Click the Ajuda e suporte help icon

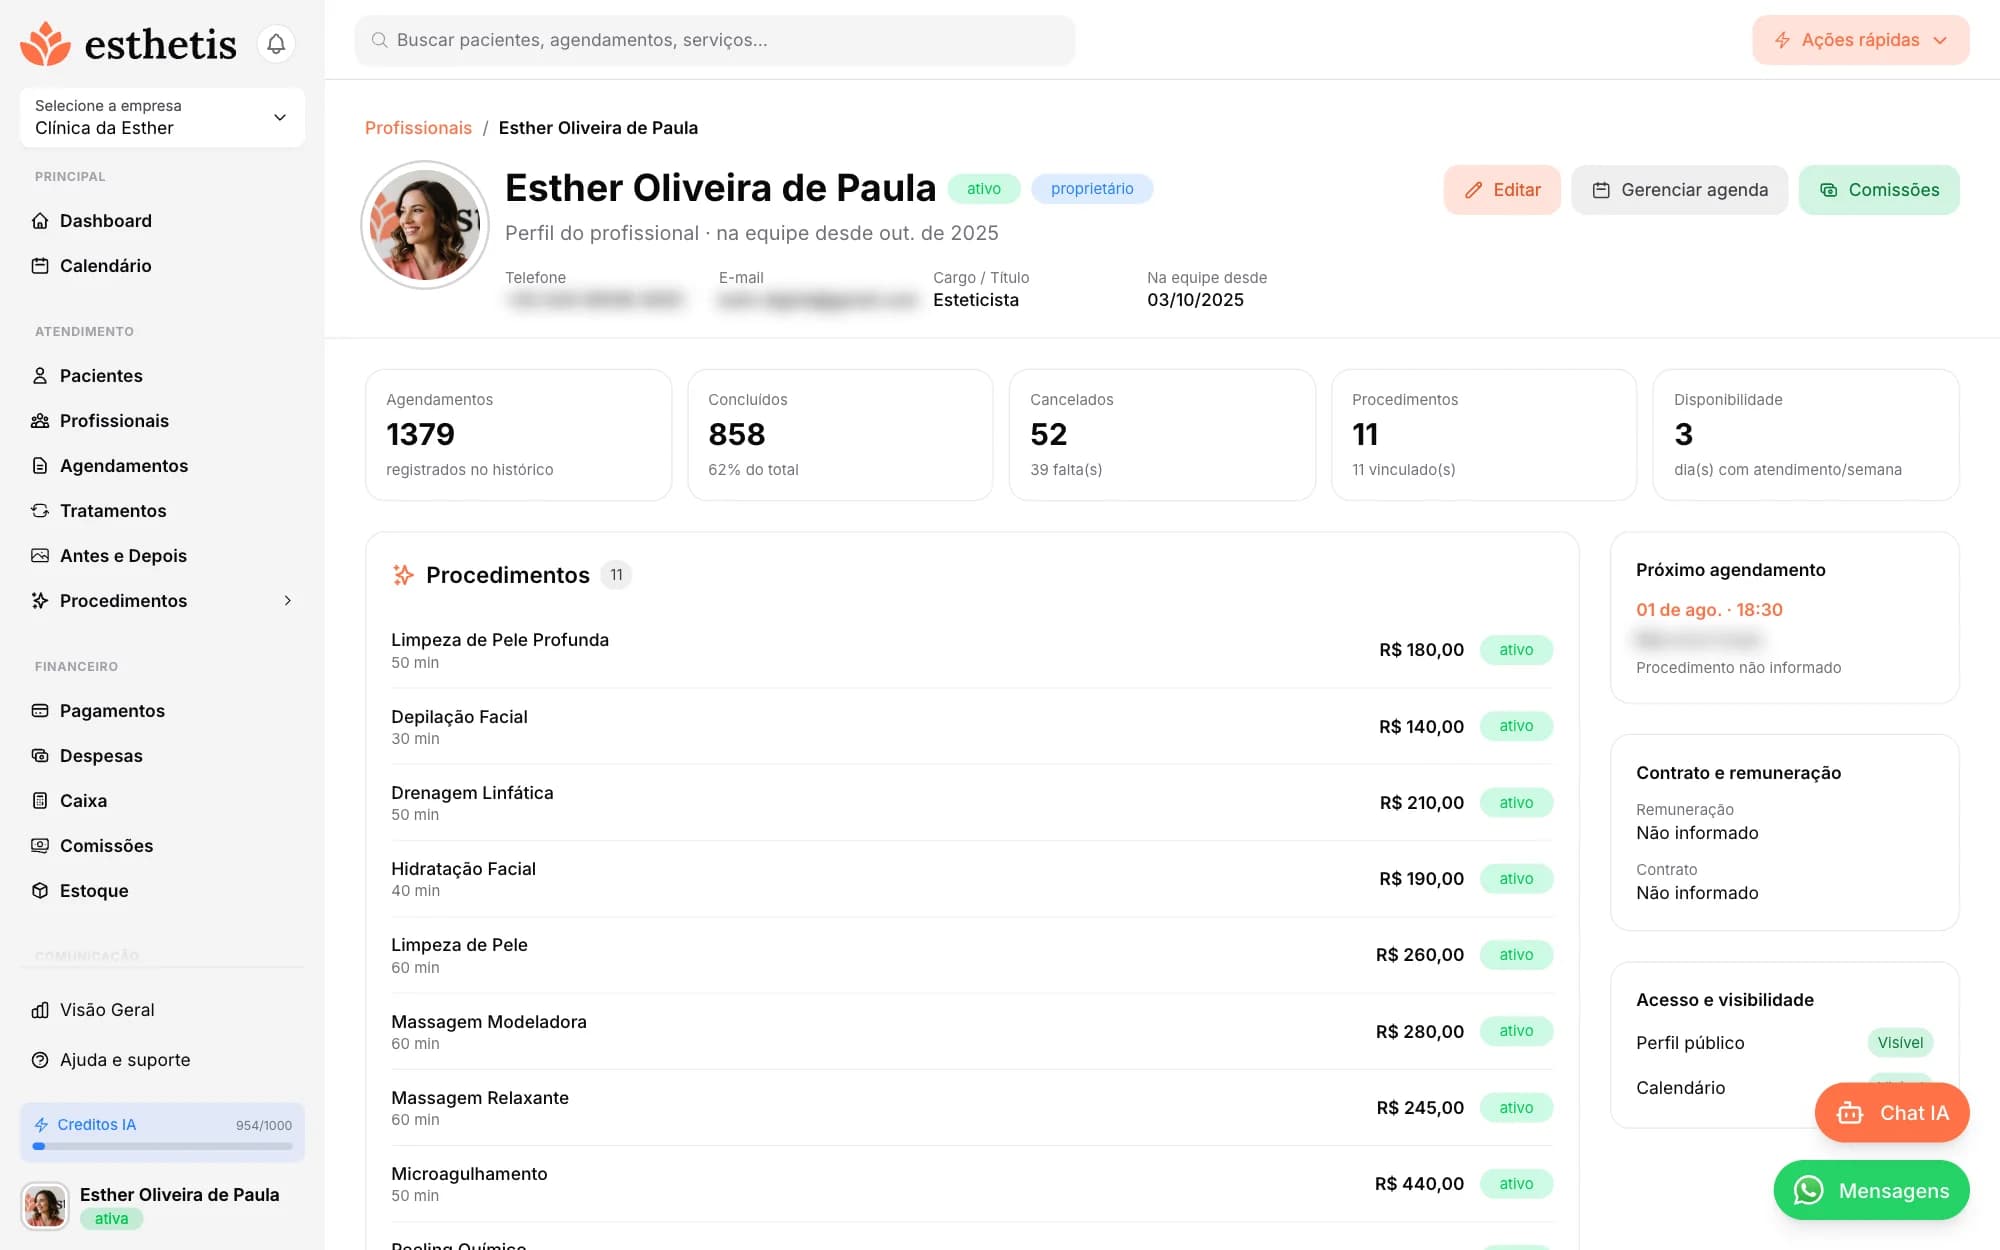point(40,1060)
